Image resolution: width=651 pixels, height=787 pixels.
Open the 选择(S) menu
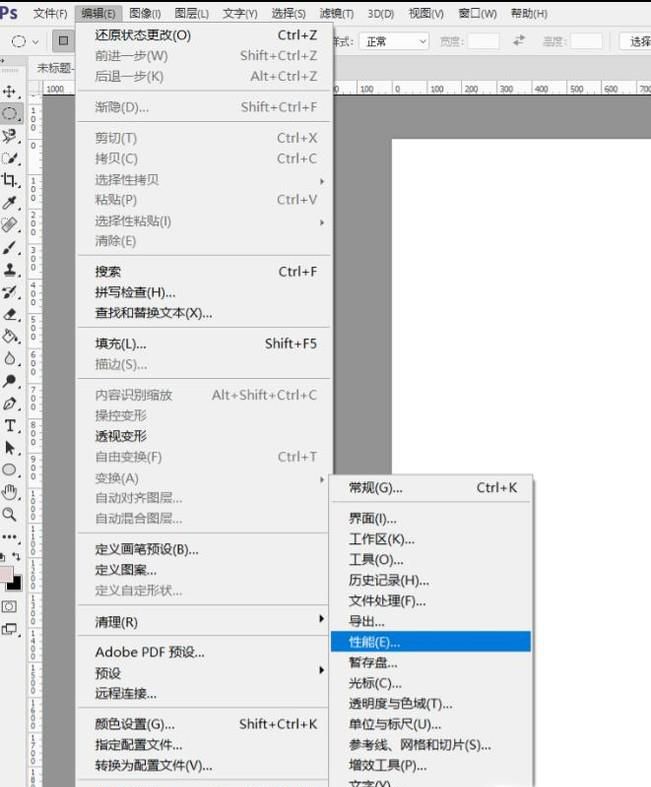[289, 14]
